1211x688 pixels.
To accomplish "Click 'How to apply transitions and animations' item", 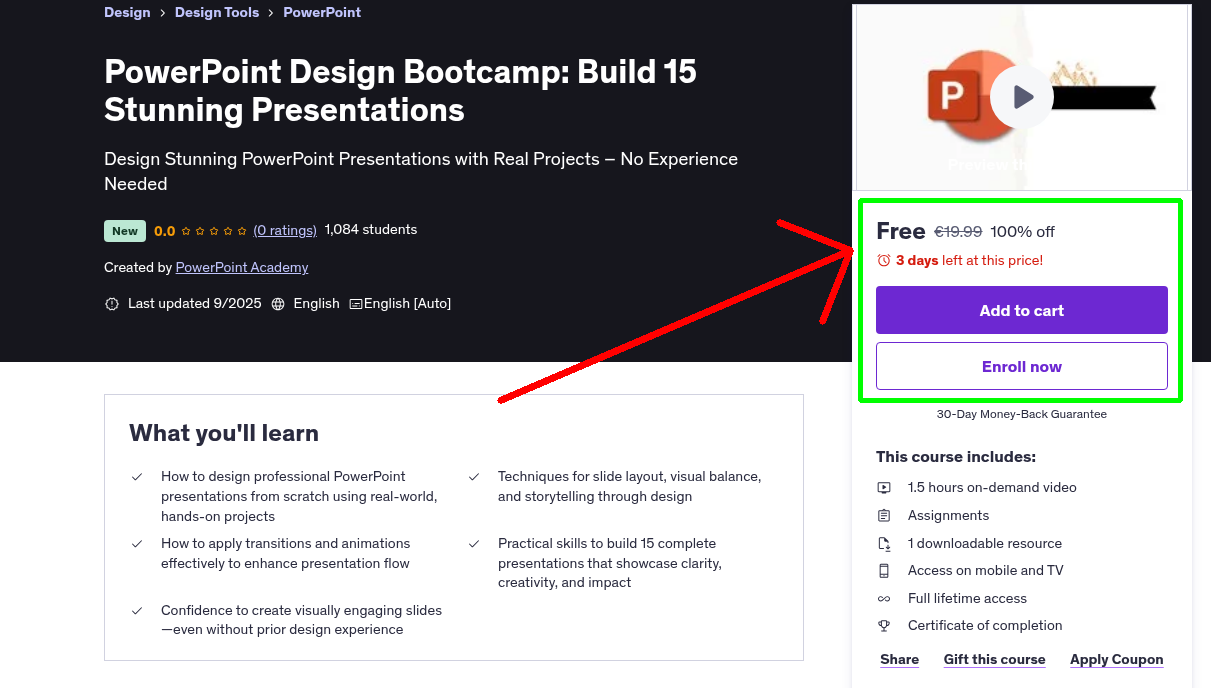I will point(286,554).
